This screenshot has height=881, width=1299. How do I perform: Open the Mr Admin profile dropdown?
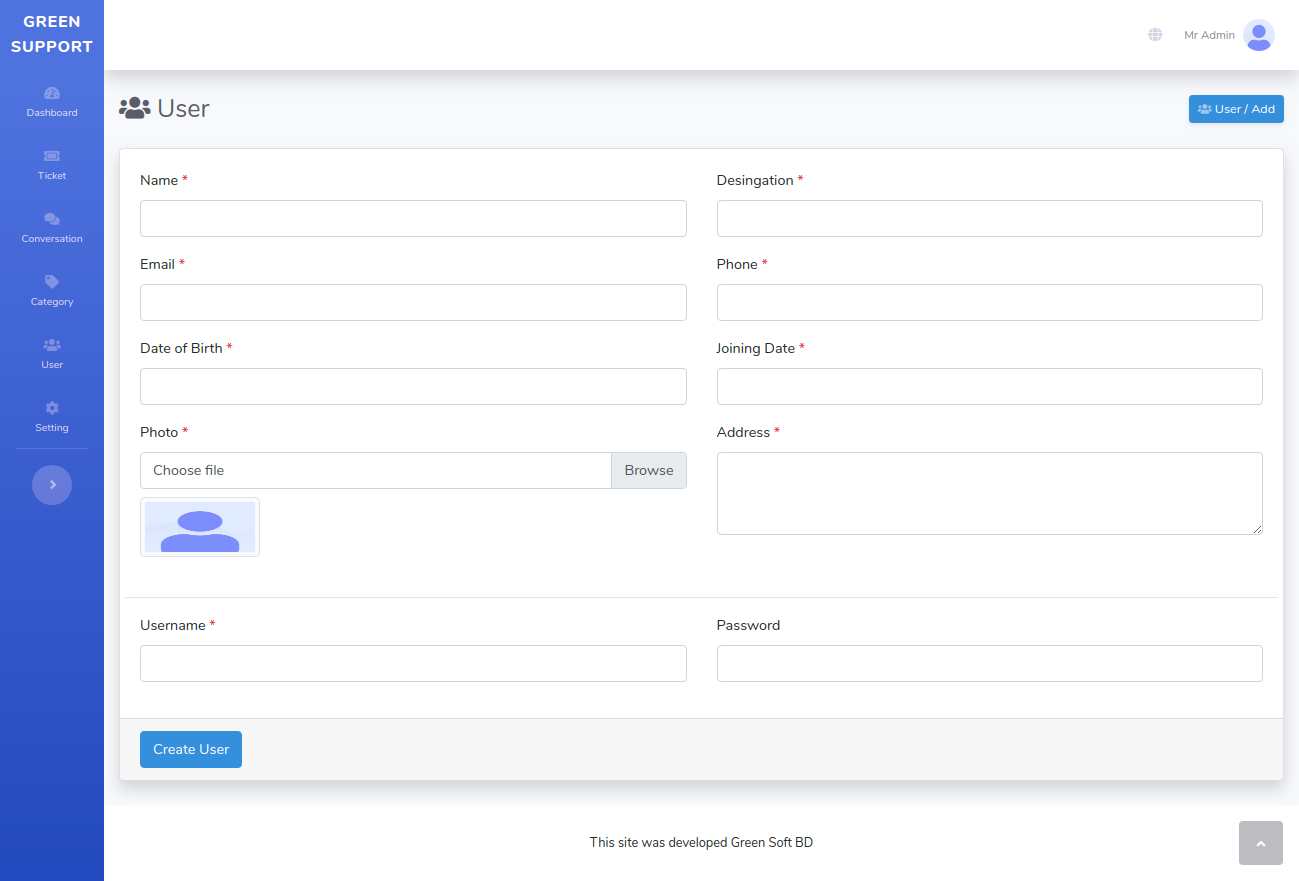1209,35
